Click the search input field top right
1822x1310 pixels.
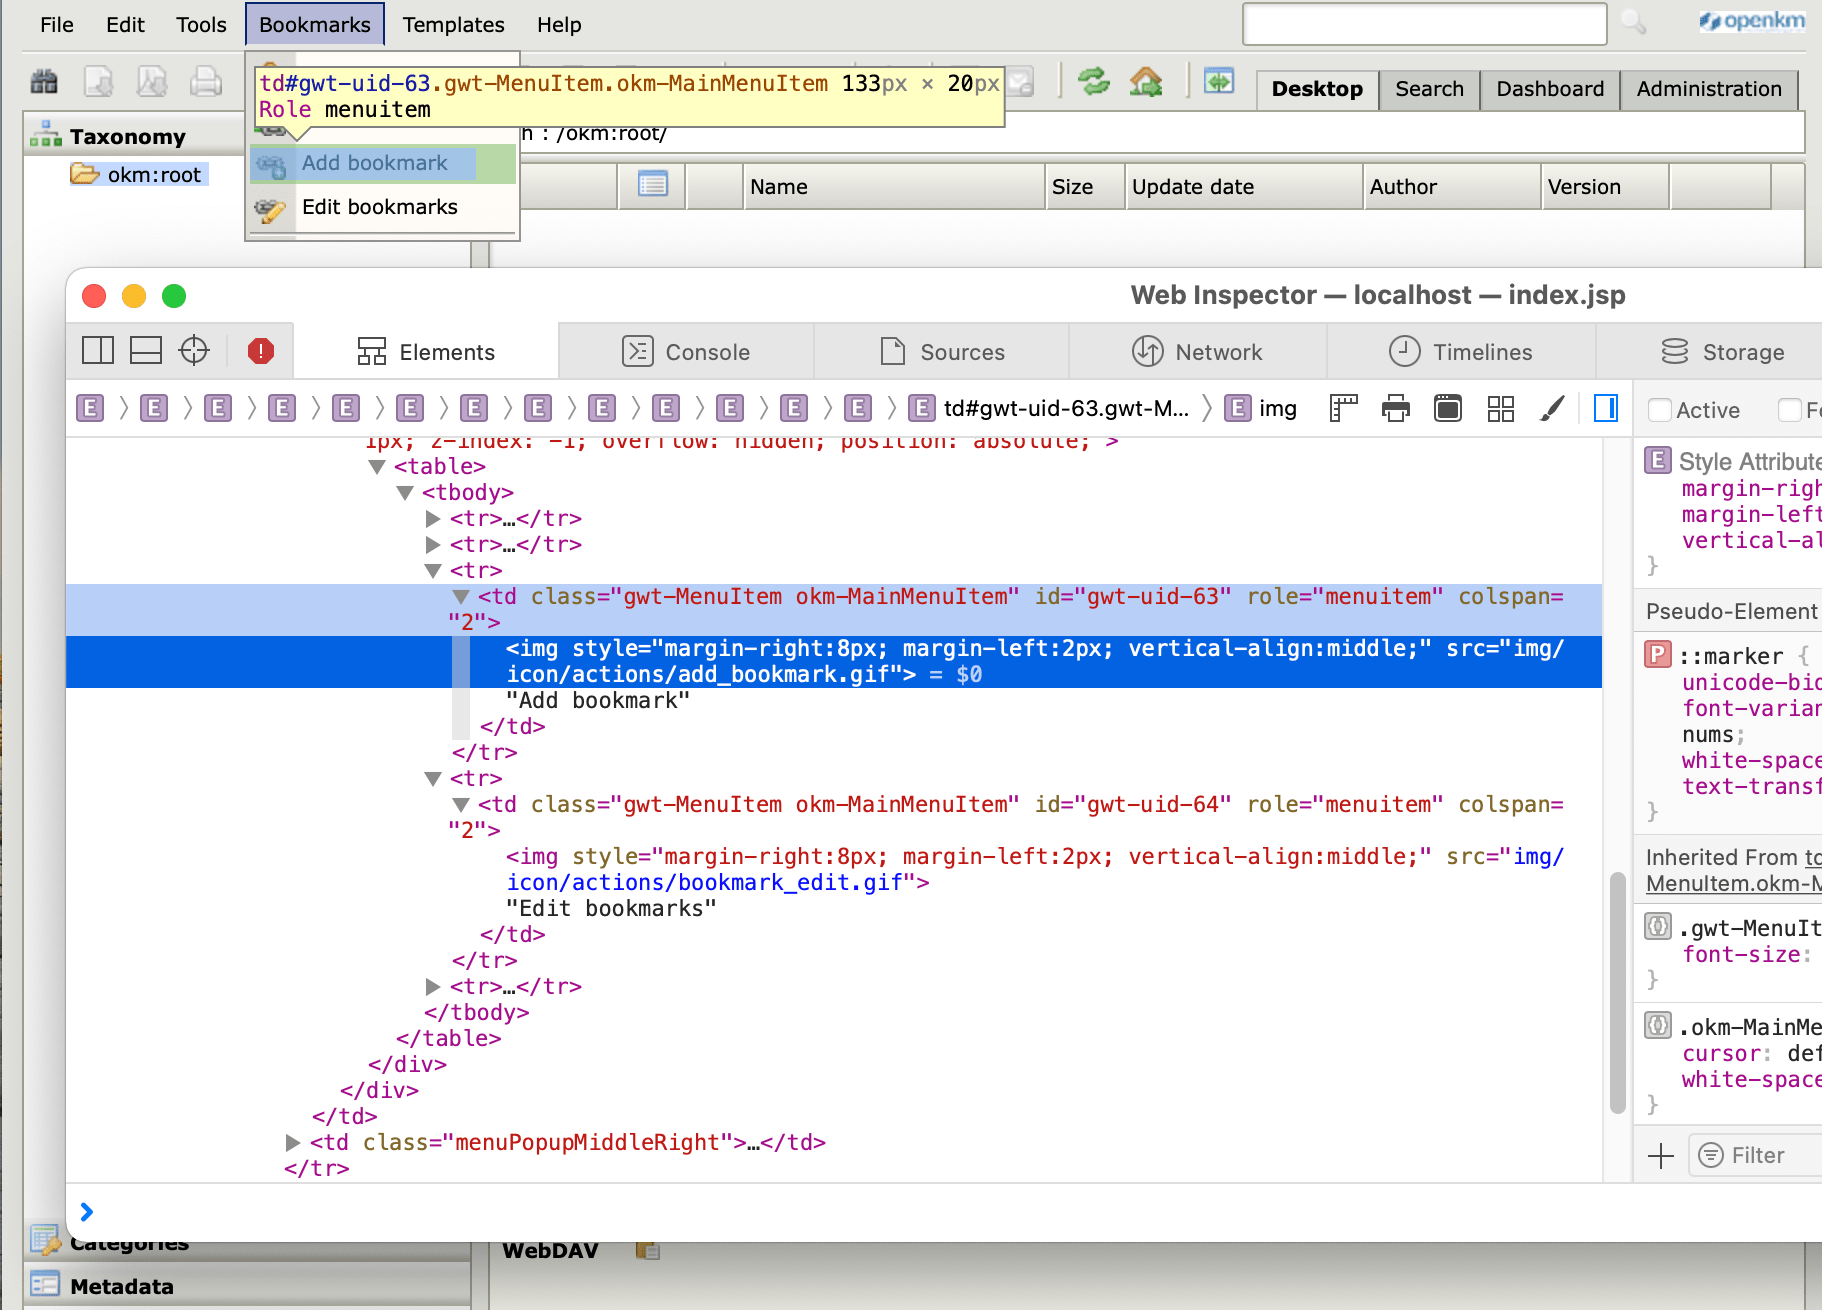click(x=1423, y=25)
